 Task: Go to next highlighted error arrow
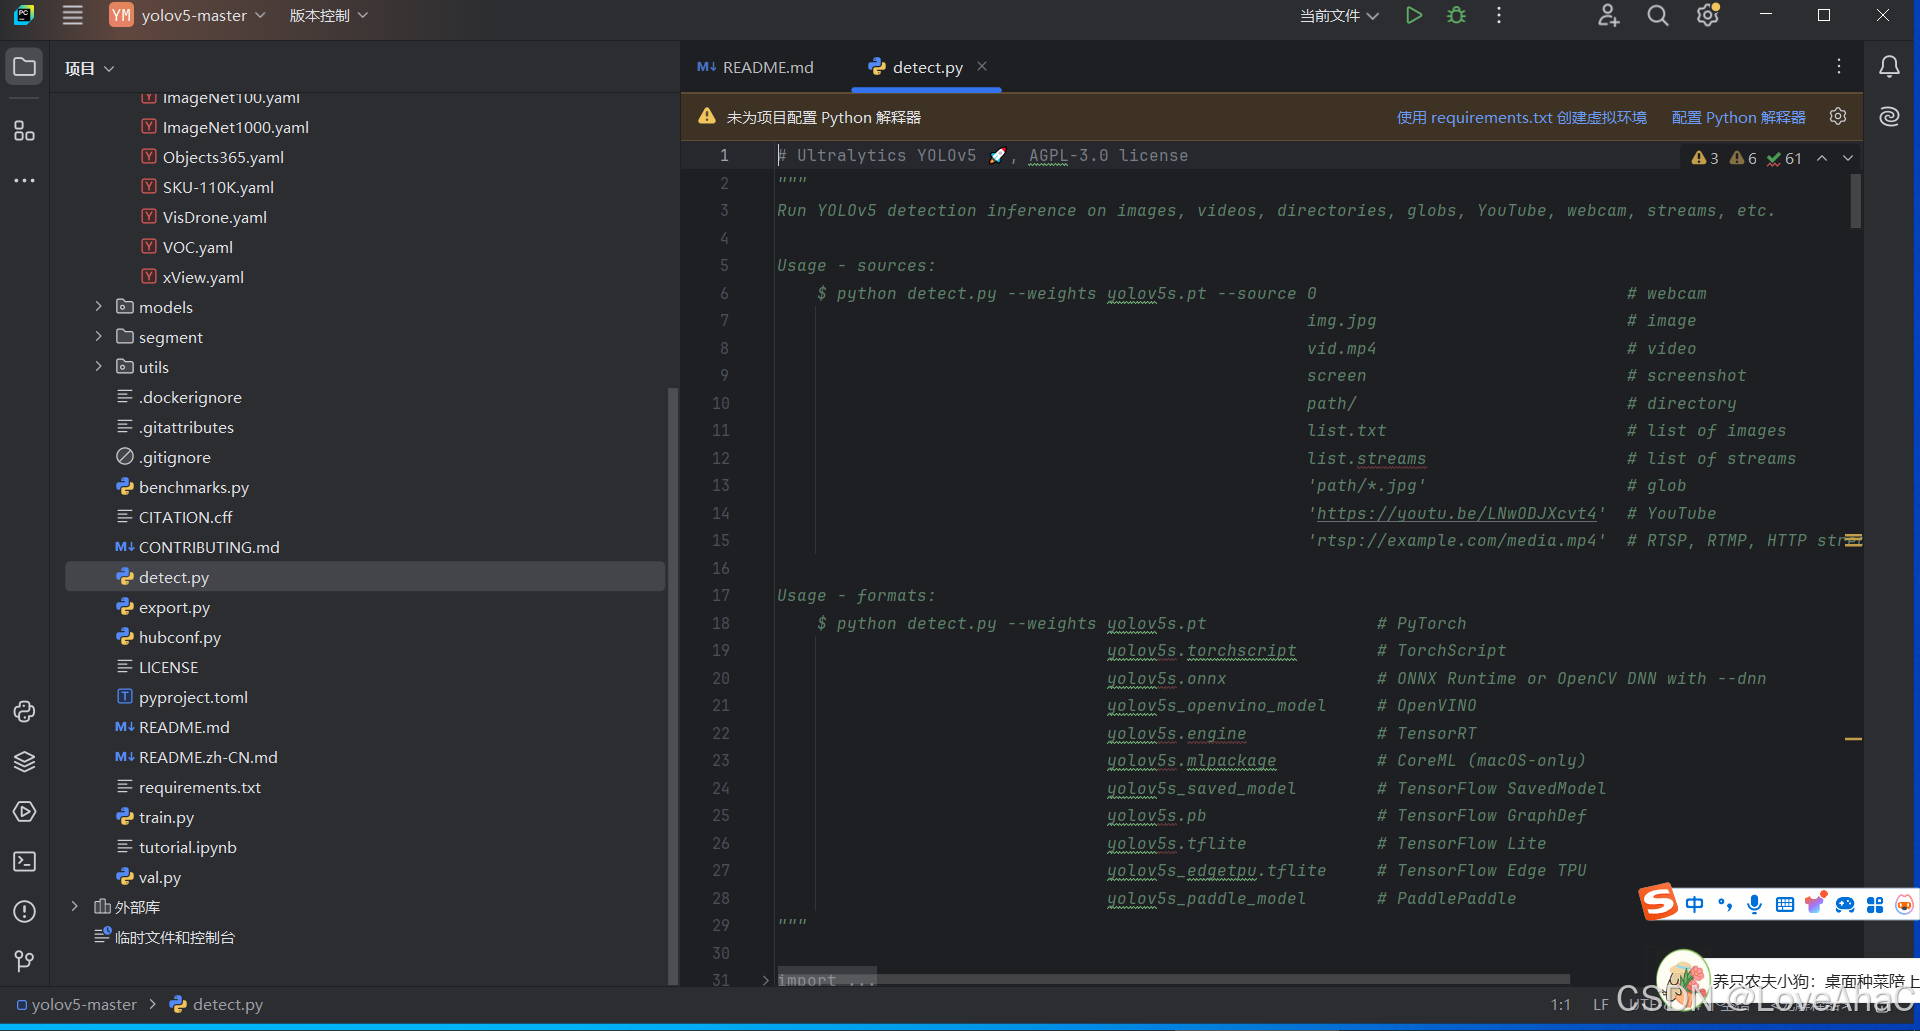pyautogui.click(x=1848, y=158)
